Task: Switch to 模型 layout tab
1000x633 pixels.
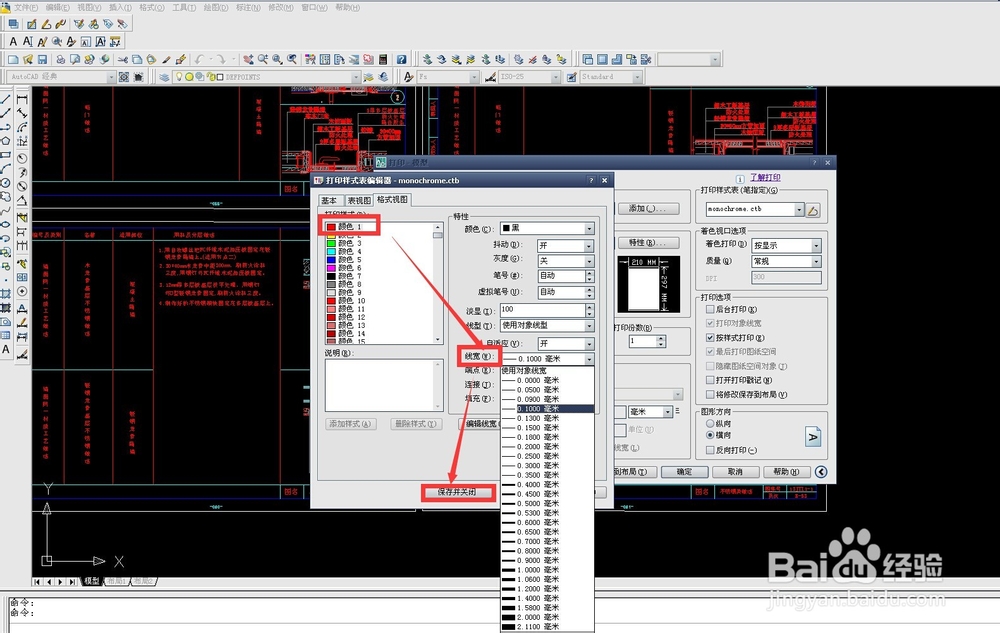Action: tap(92, 581)
